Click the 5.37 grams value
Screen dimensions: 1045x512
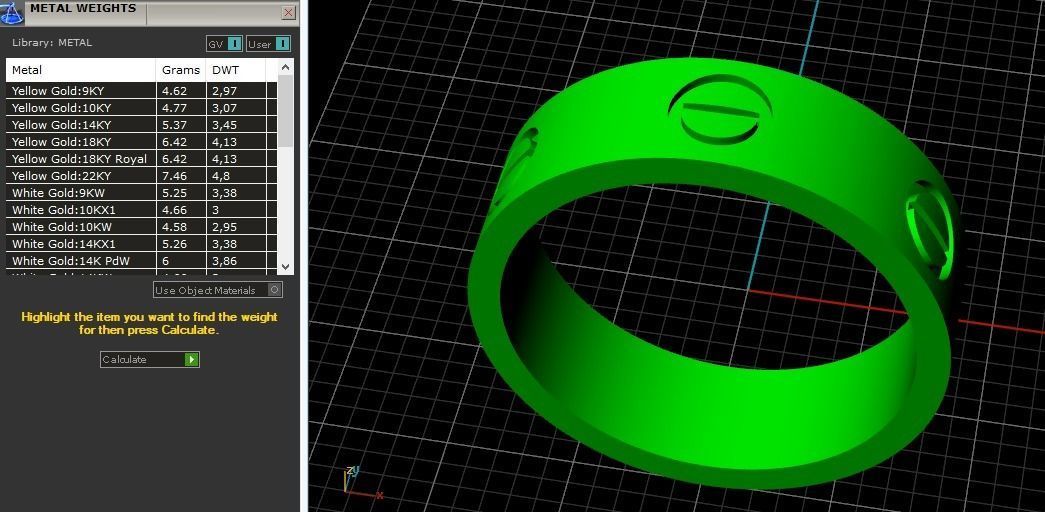coord(175,125)
